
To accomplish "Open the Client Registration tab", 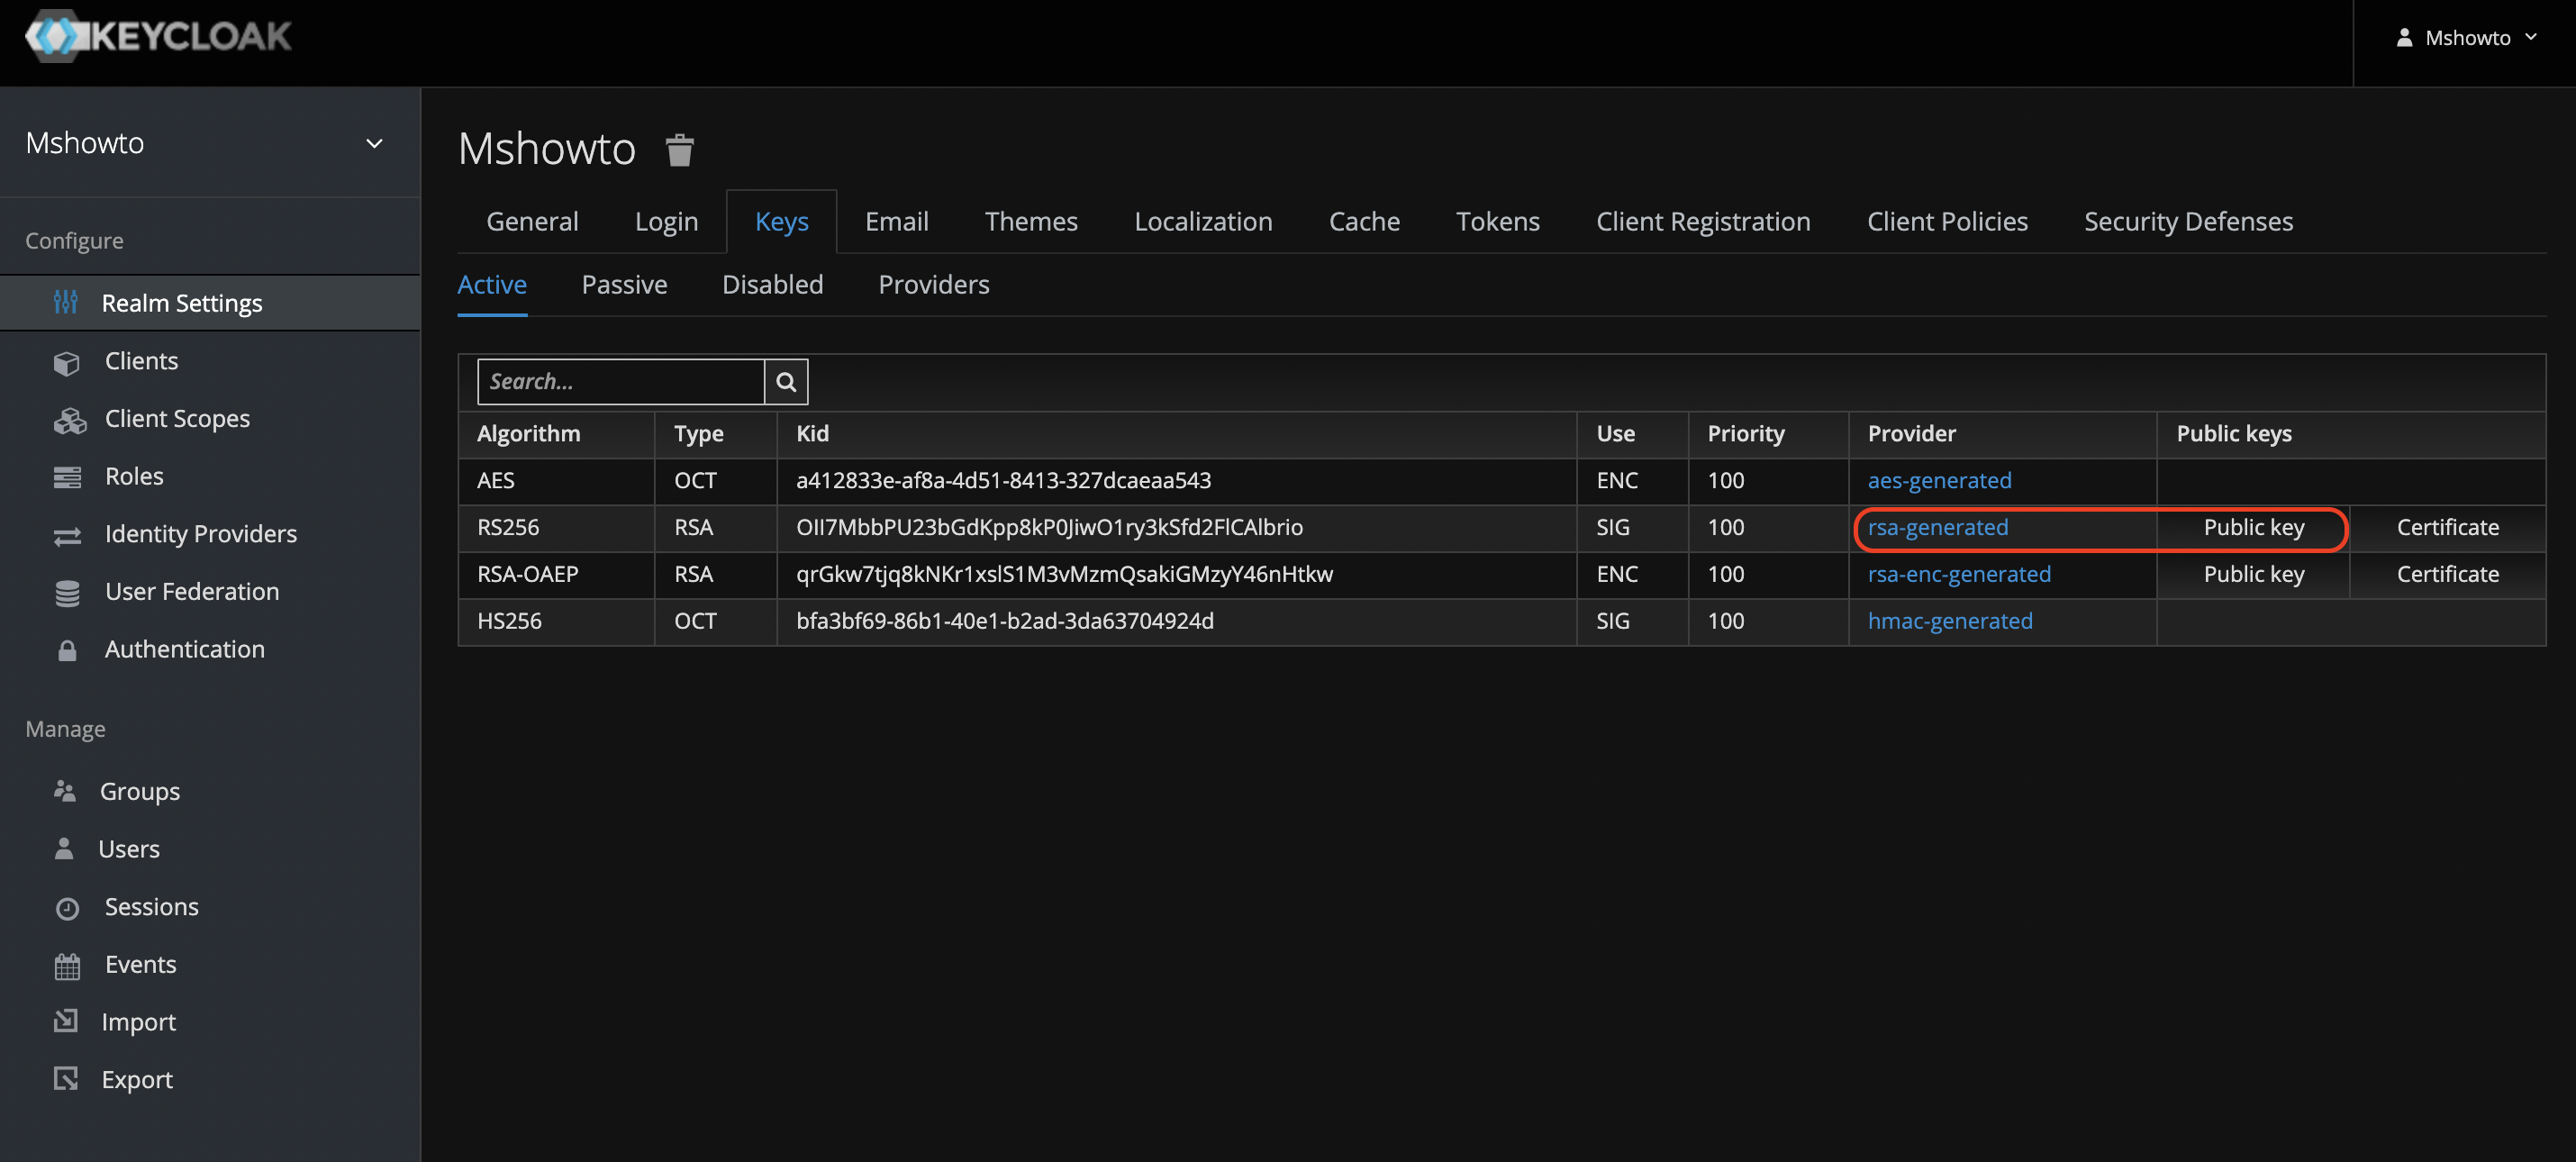I will tap(1703, 221).
